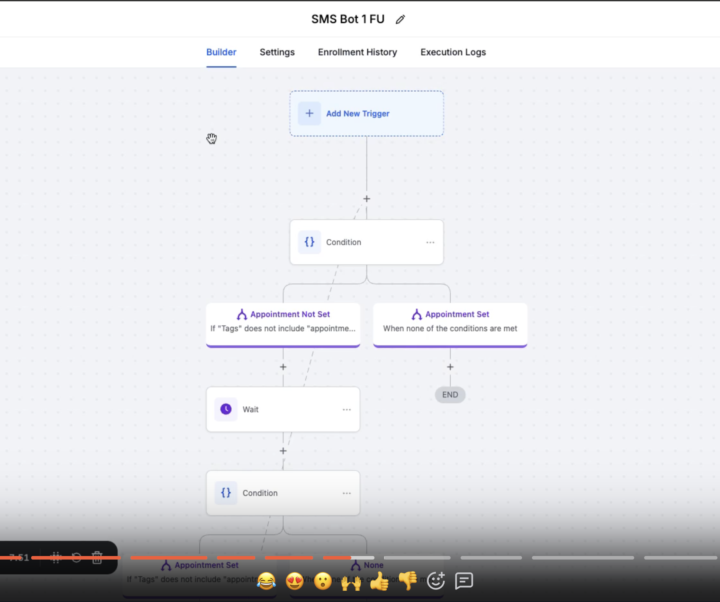Open the Wait node's three-dot menu

point(346,409)
